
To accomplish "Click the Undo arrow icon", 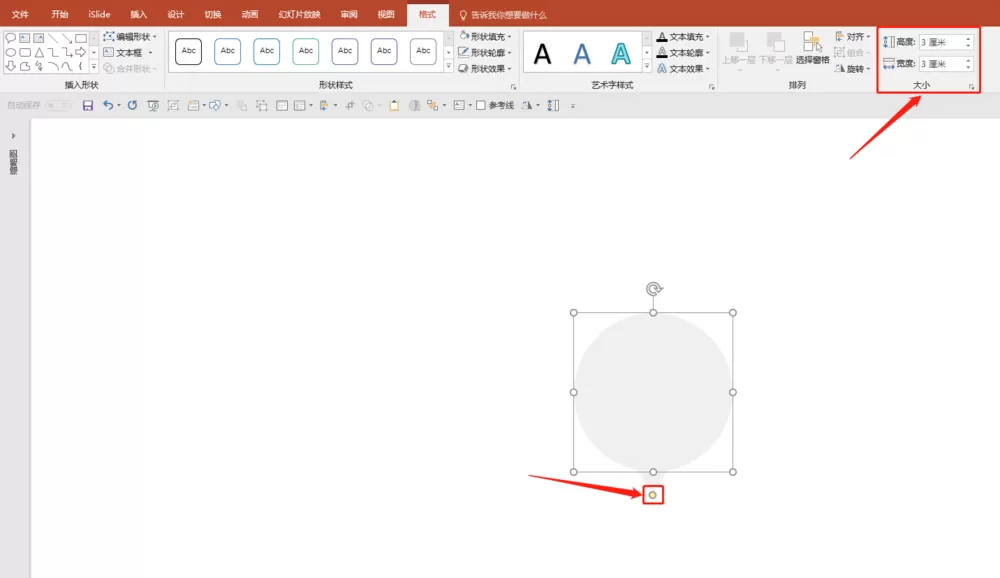I will pyautogui.click(x=108, y=105).
